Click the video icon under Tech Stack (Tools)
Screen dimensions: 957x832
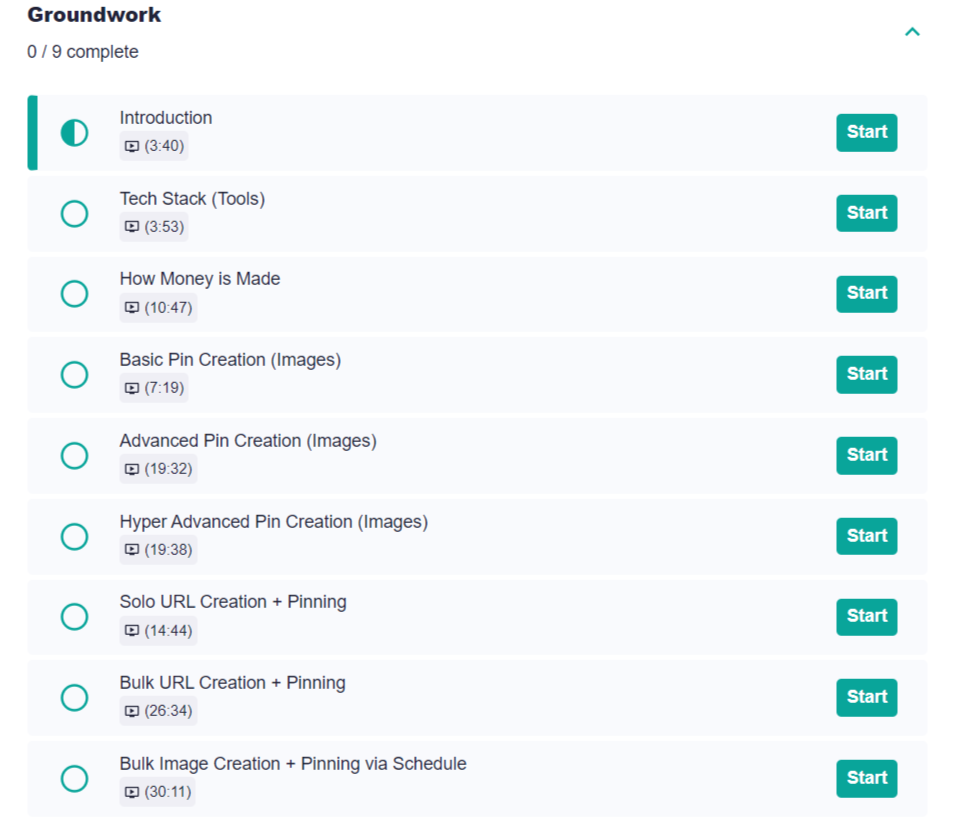click(x=132, y=227)
